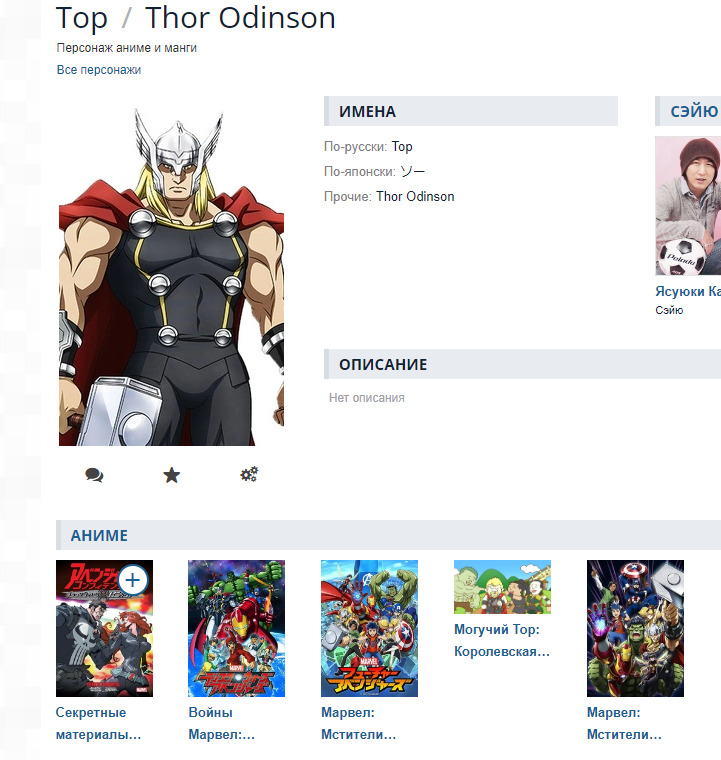Click the large Thor character image
The height and width of the screenshot is (760, 721).
pos(171,276)
